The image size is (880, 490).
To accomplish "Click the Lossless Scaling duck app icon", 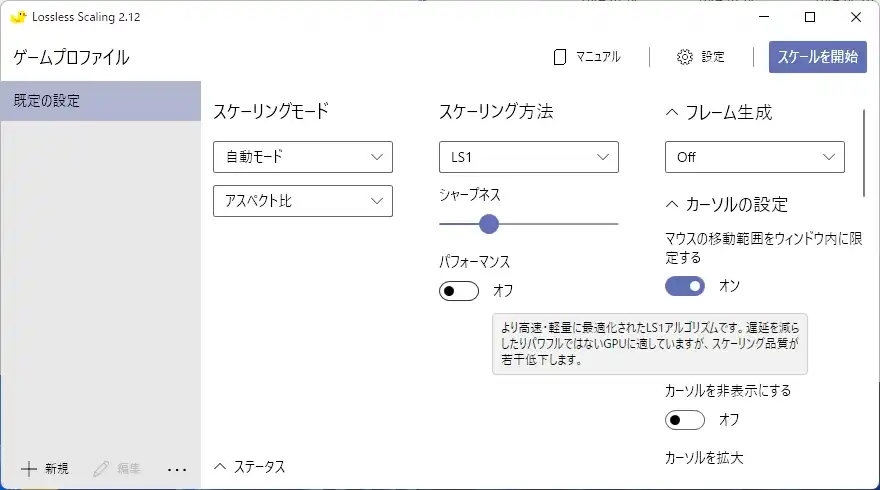I will tap(17, 17).
